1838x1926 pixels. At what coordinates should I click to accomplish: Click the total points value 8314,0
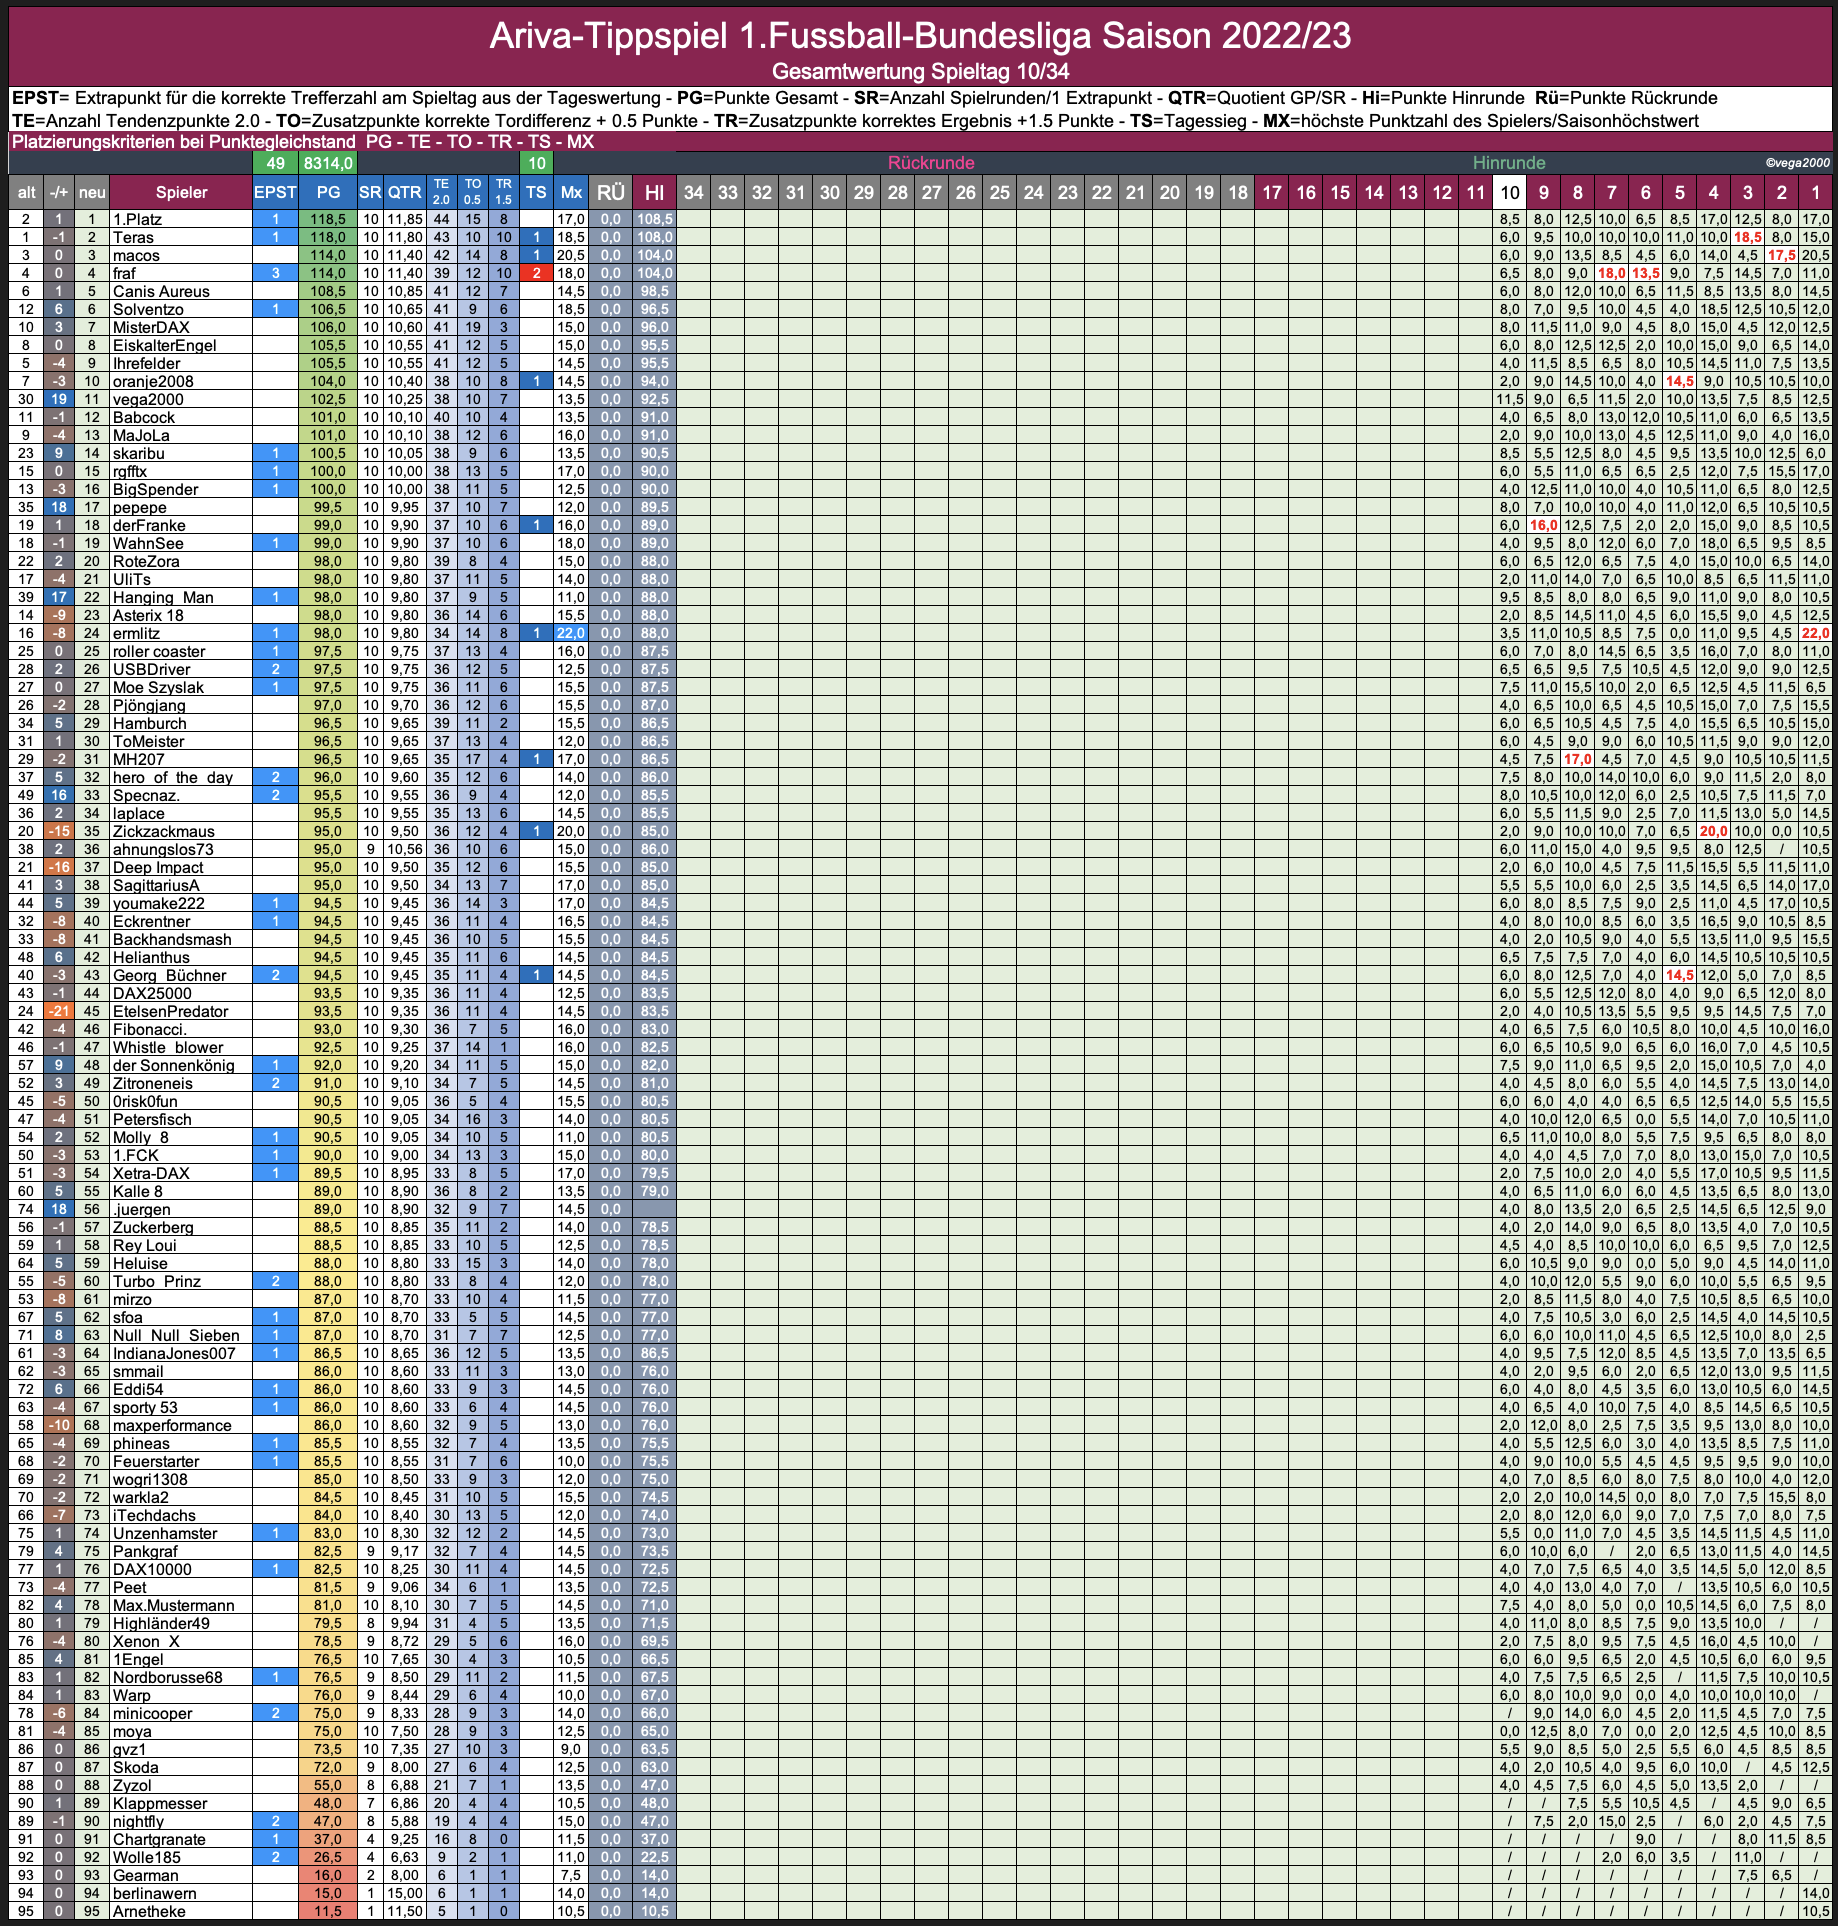click(328, 162)
